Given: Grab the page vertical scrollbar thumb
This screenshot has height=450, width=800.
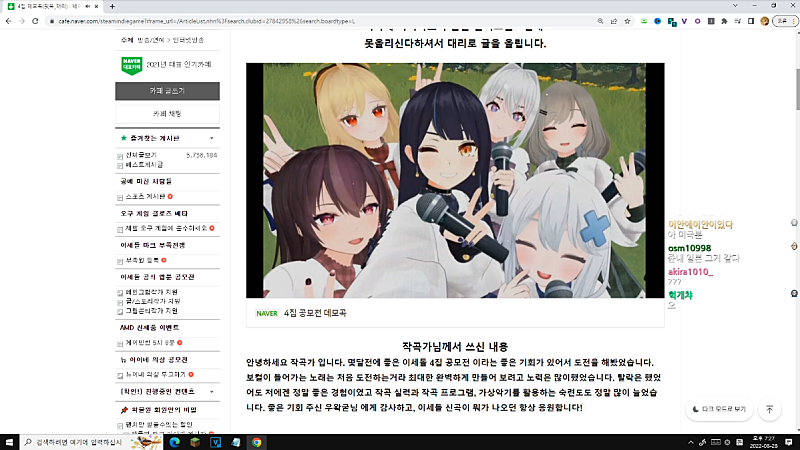Looking at the screenshot, I should tap(796, 88).
